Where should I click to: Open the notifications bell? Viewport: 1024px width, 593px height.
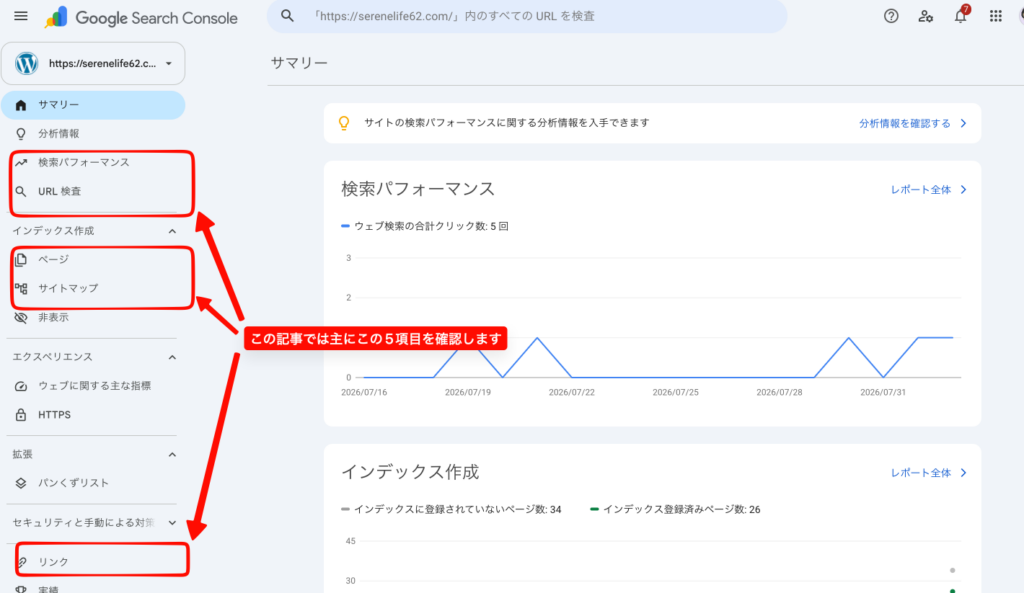coord(961,16)
